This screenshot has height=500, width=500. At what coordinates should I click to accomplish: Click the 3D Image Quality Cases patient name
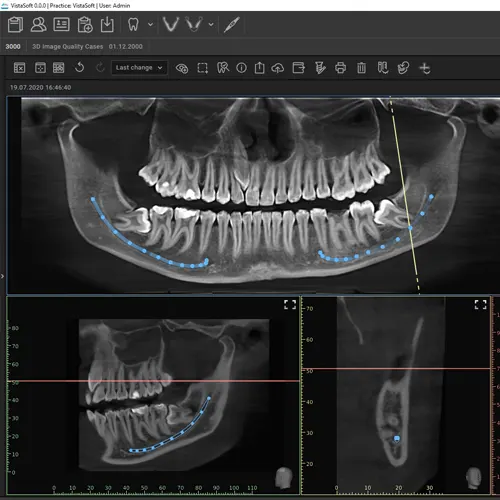point(68,47)
